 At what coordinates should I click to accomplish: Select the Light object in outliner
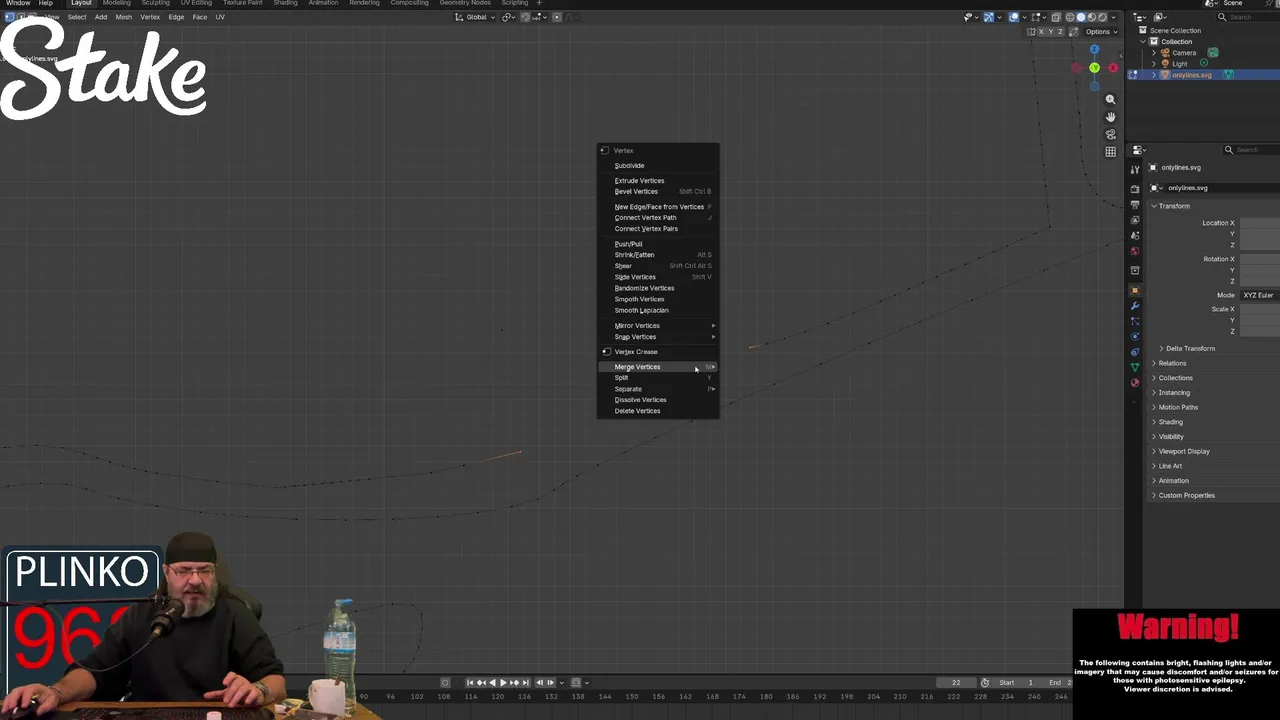pos(1180,63)
